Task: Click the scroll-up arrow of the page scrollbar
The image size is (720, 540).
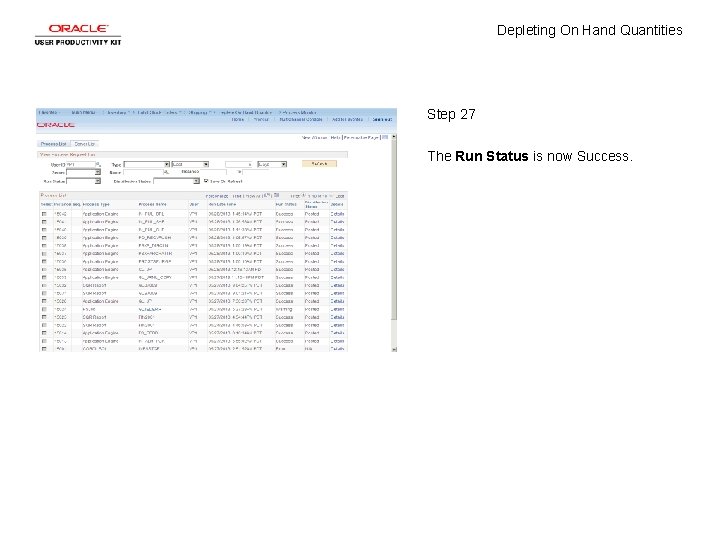Action: [x=394, y=137]
